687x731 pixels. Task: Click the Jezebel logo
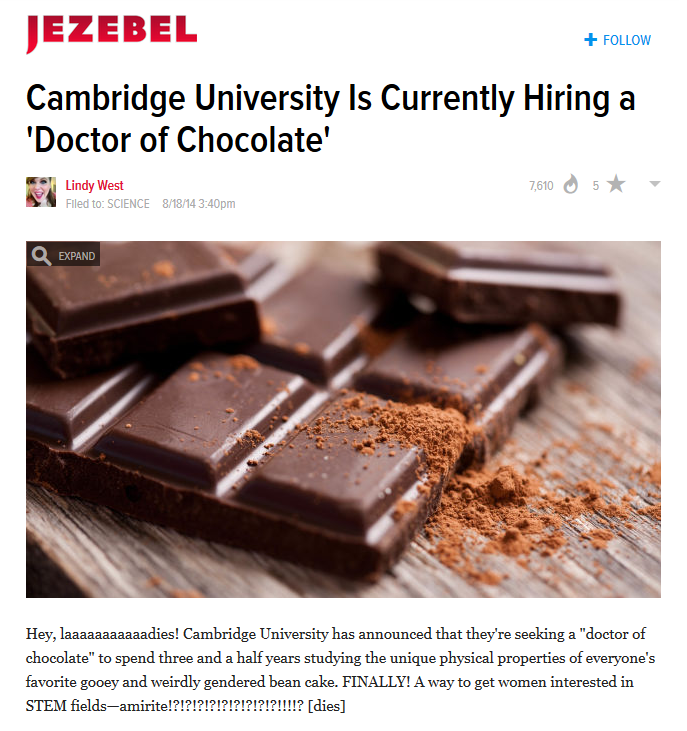111,32
